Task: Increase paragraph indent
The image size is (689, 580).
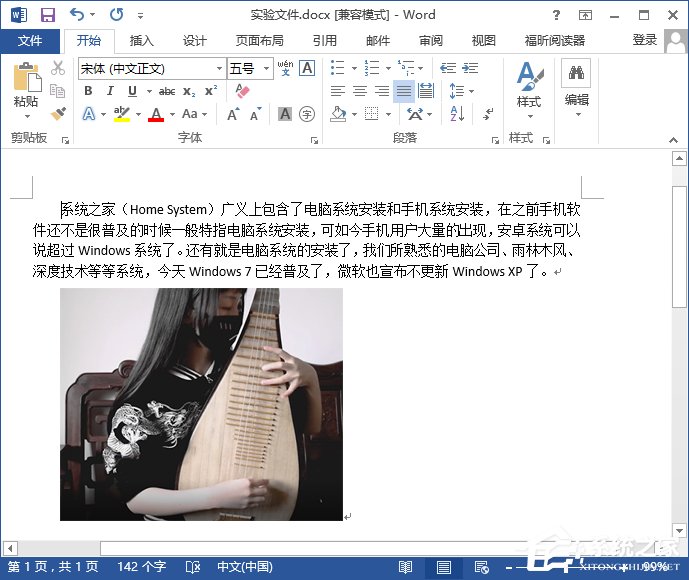Action: [x=470, y=68]
